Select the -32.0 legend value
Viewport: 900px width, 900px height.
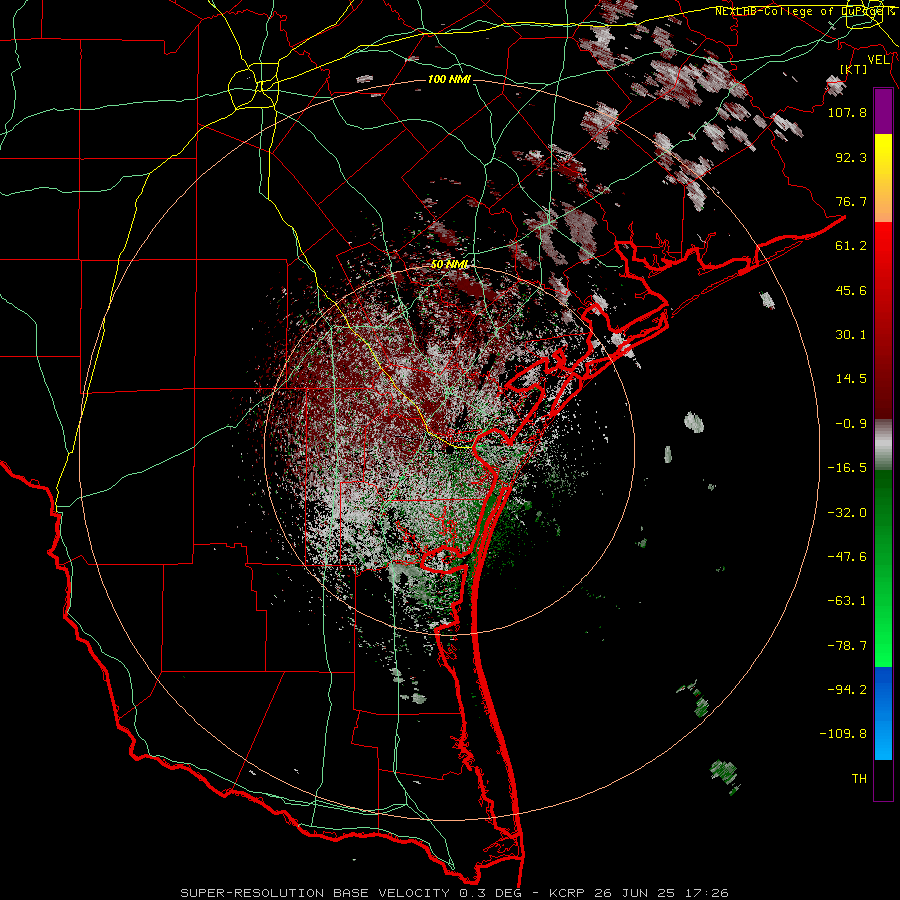pos(847,513)
